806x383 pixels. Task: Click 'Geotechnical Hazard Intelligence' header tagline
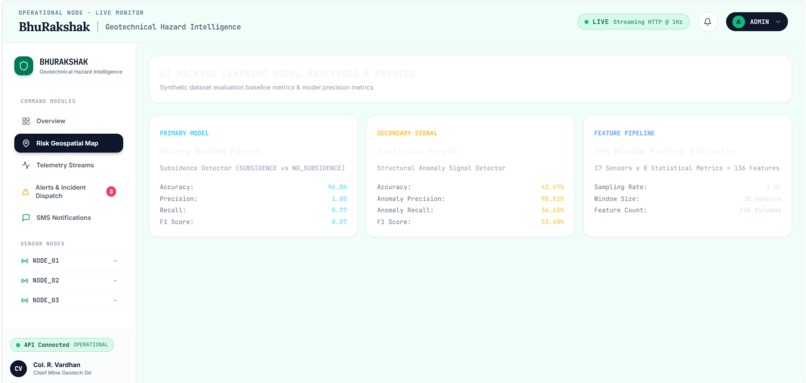(x=173, y=27)
